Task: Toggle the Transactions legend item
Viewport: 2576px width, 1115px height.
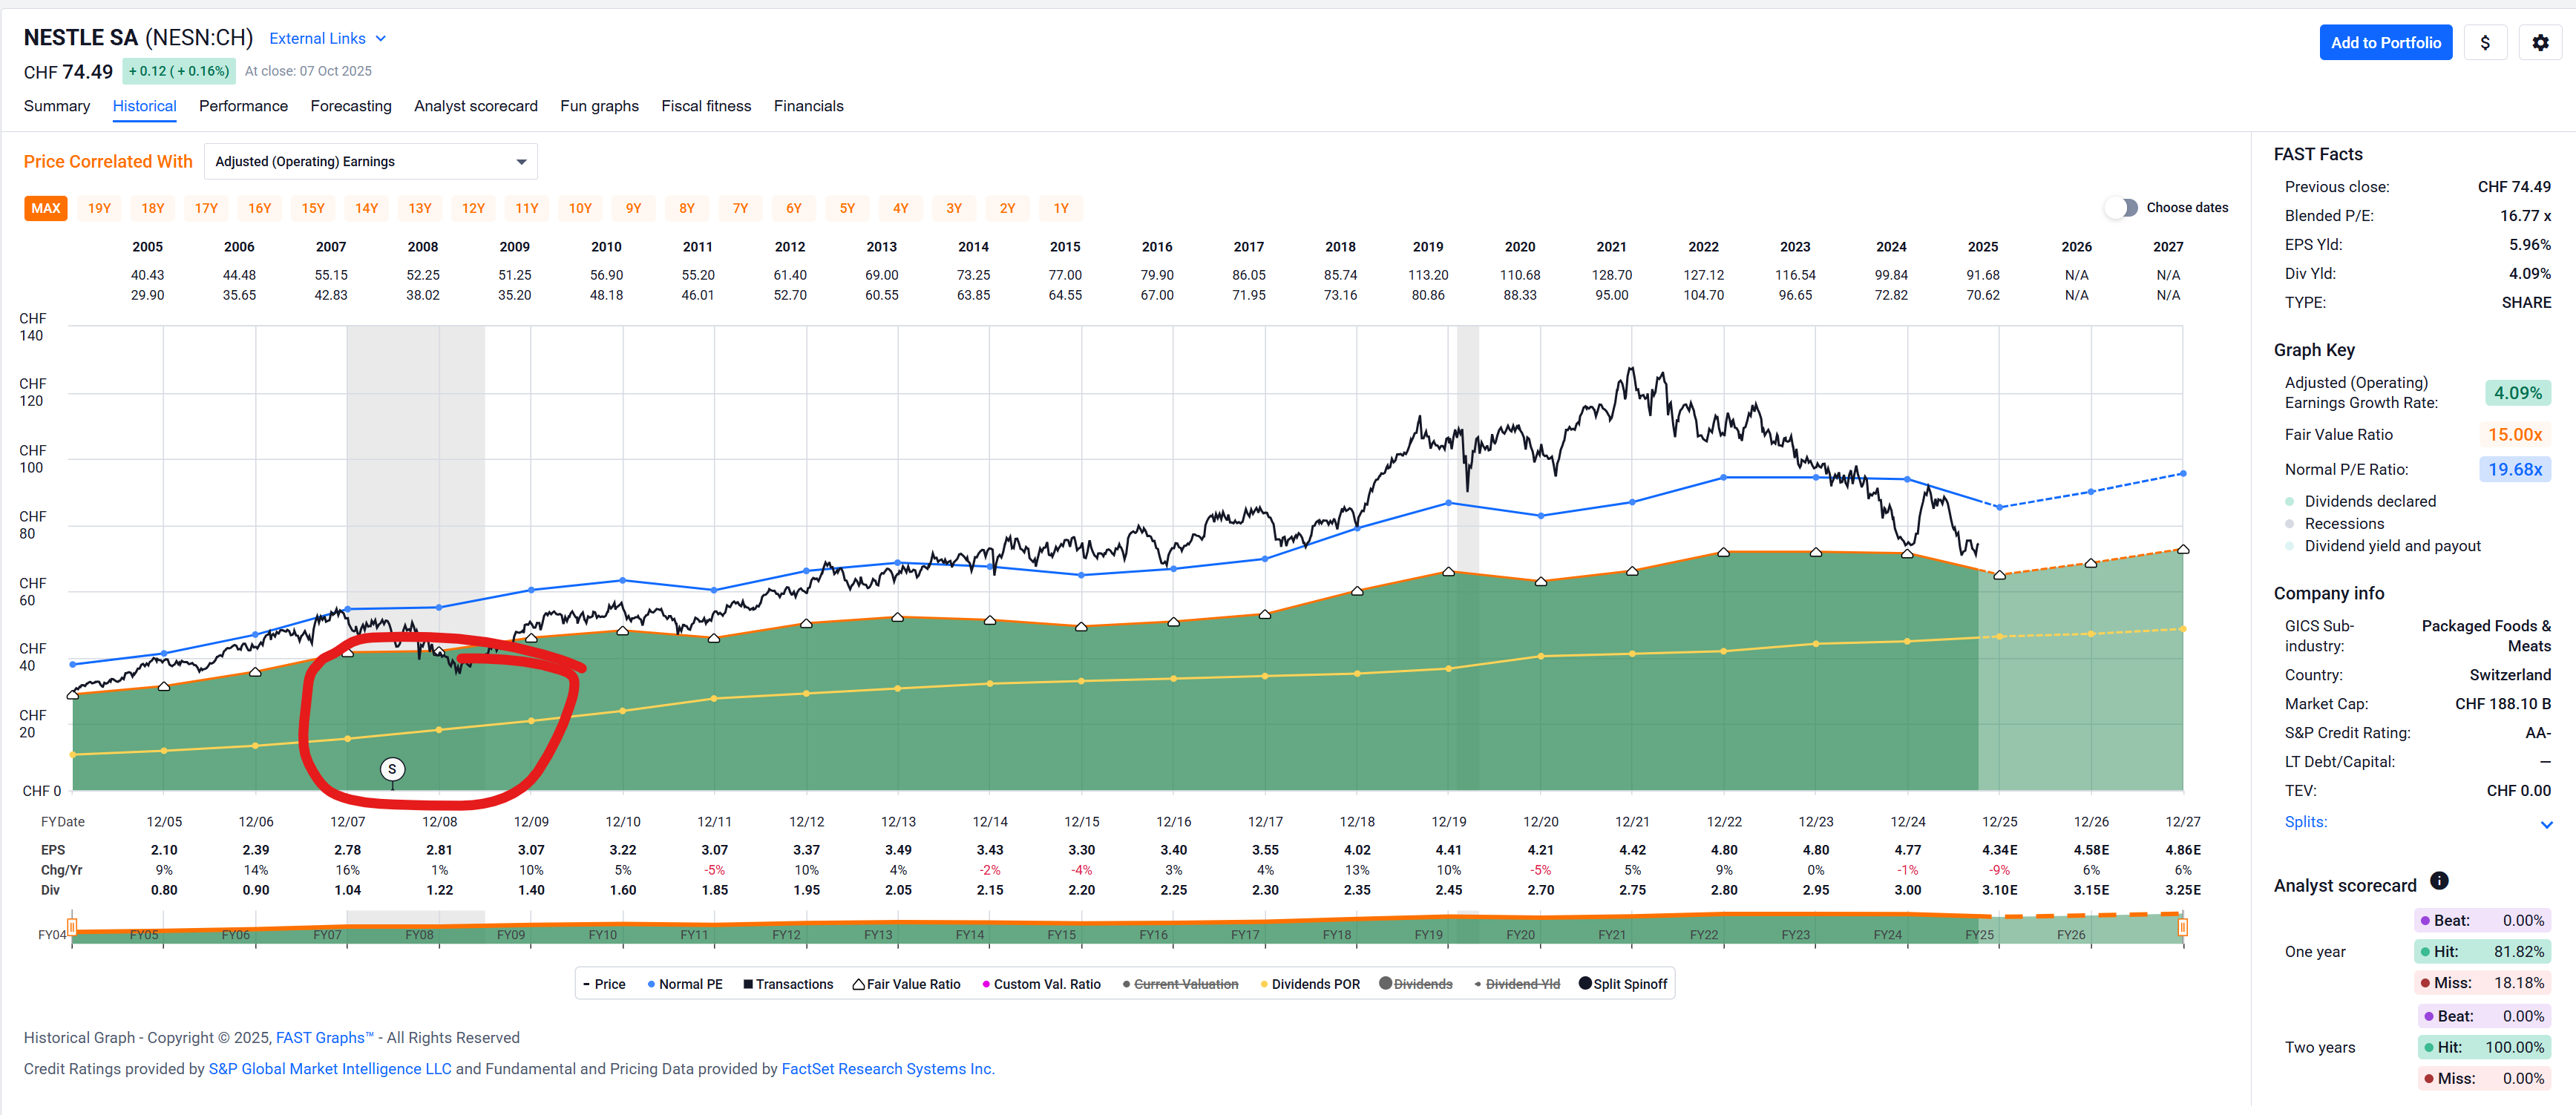Action: point(788,984)
